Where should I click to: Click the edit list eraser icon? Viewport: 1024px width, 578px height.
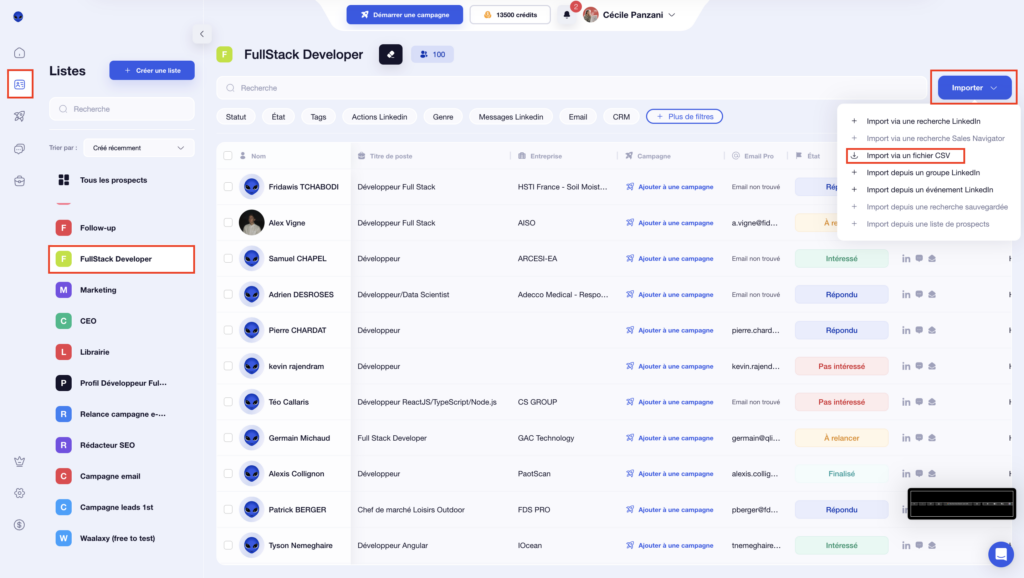(391, 54)
